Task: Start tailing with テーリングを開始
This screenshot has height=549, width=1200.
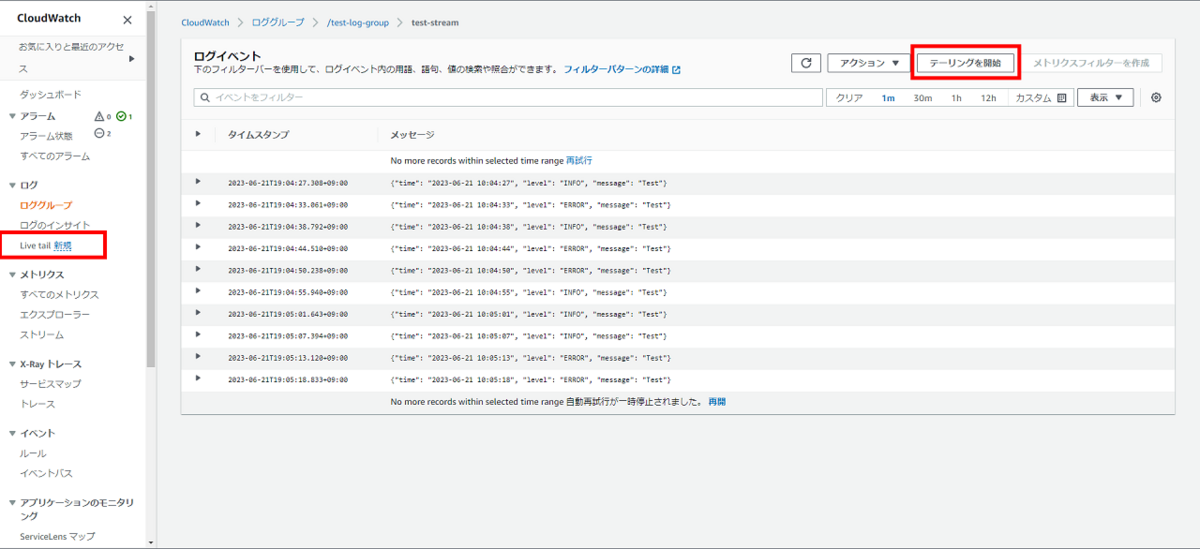Action: (x=965, y=63)
